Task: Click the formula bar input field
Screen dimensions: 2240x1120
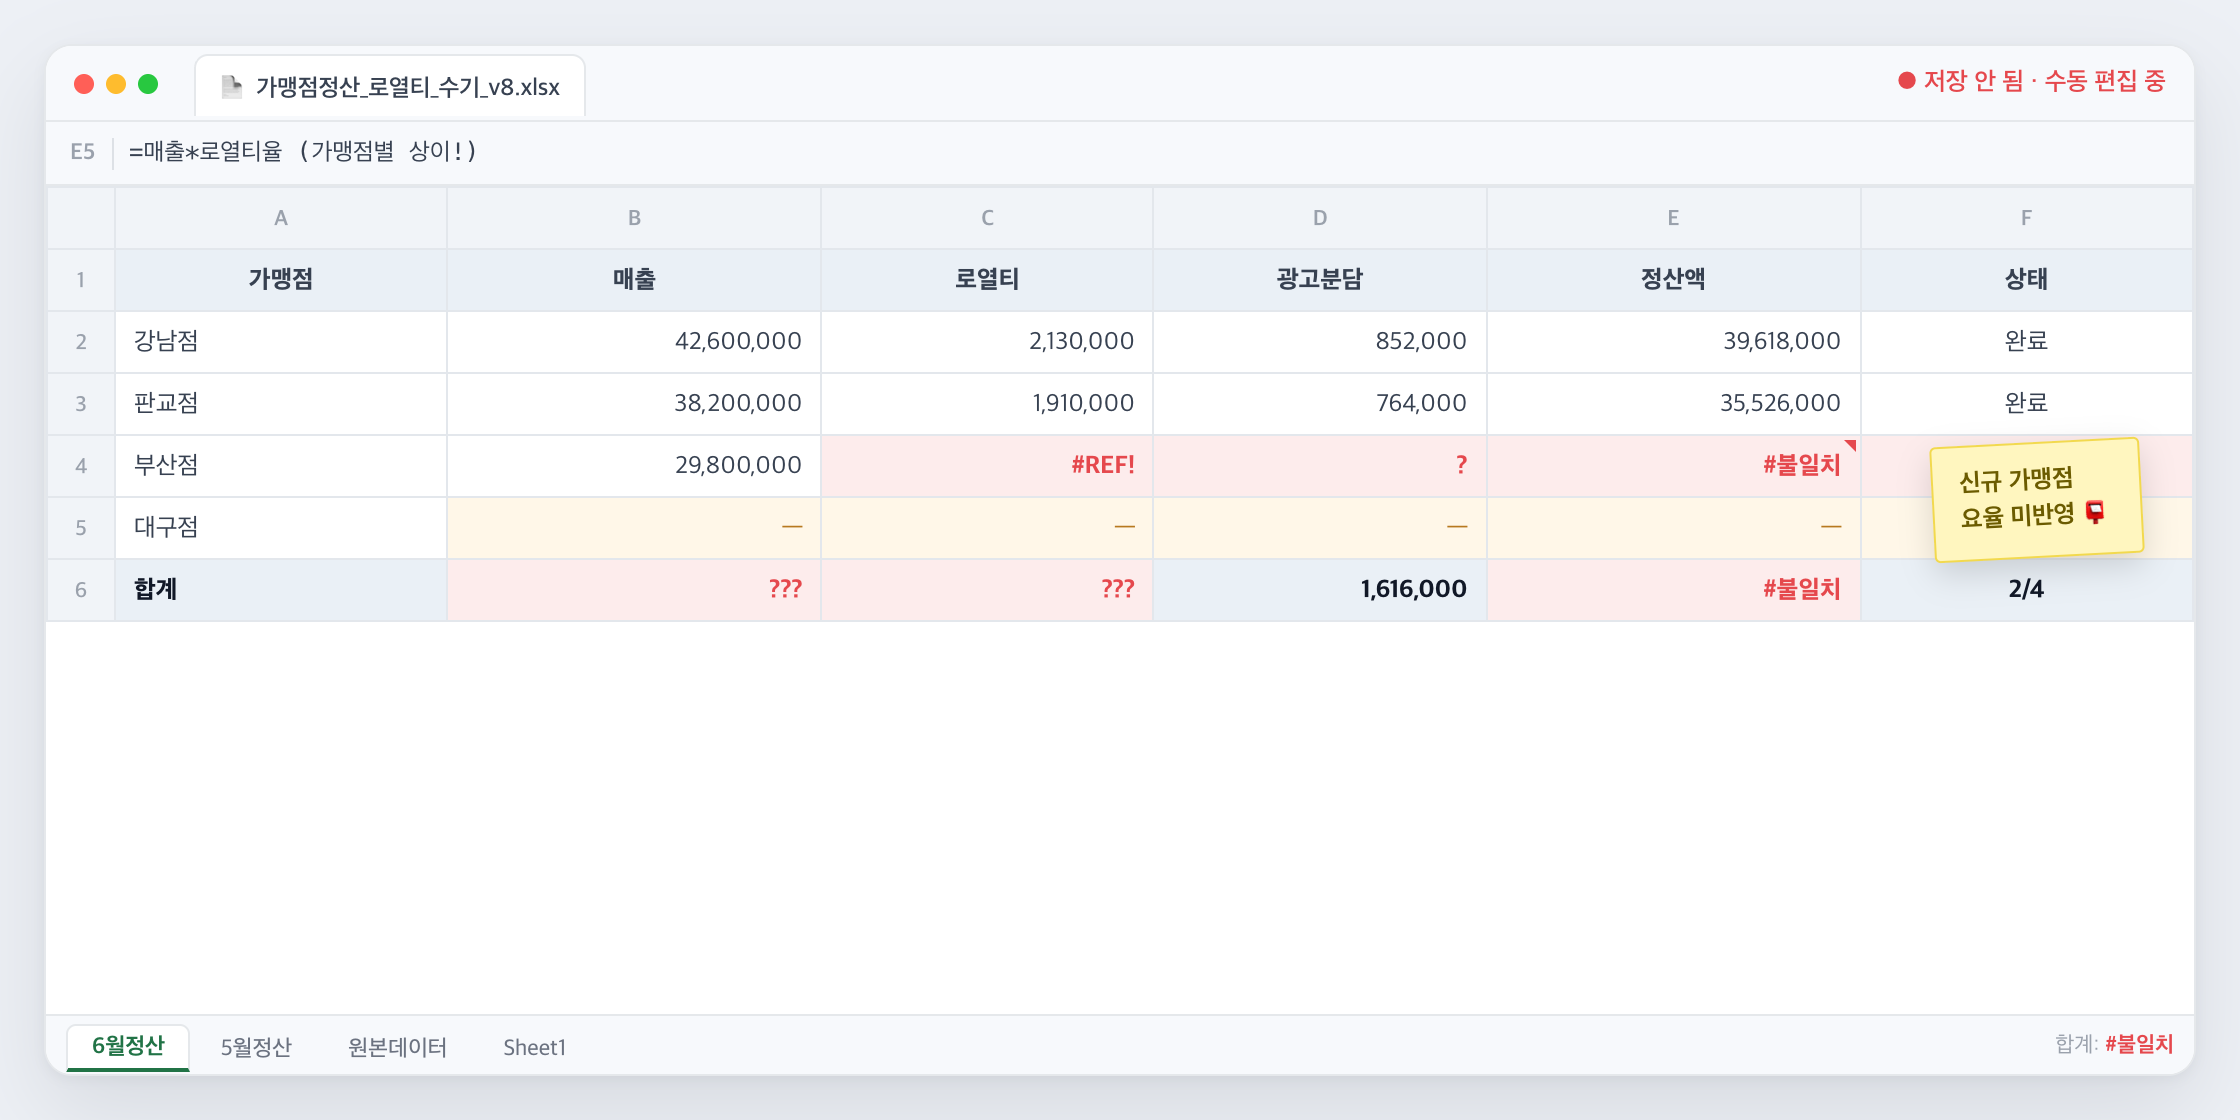Action: 1150,152
